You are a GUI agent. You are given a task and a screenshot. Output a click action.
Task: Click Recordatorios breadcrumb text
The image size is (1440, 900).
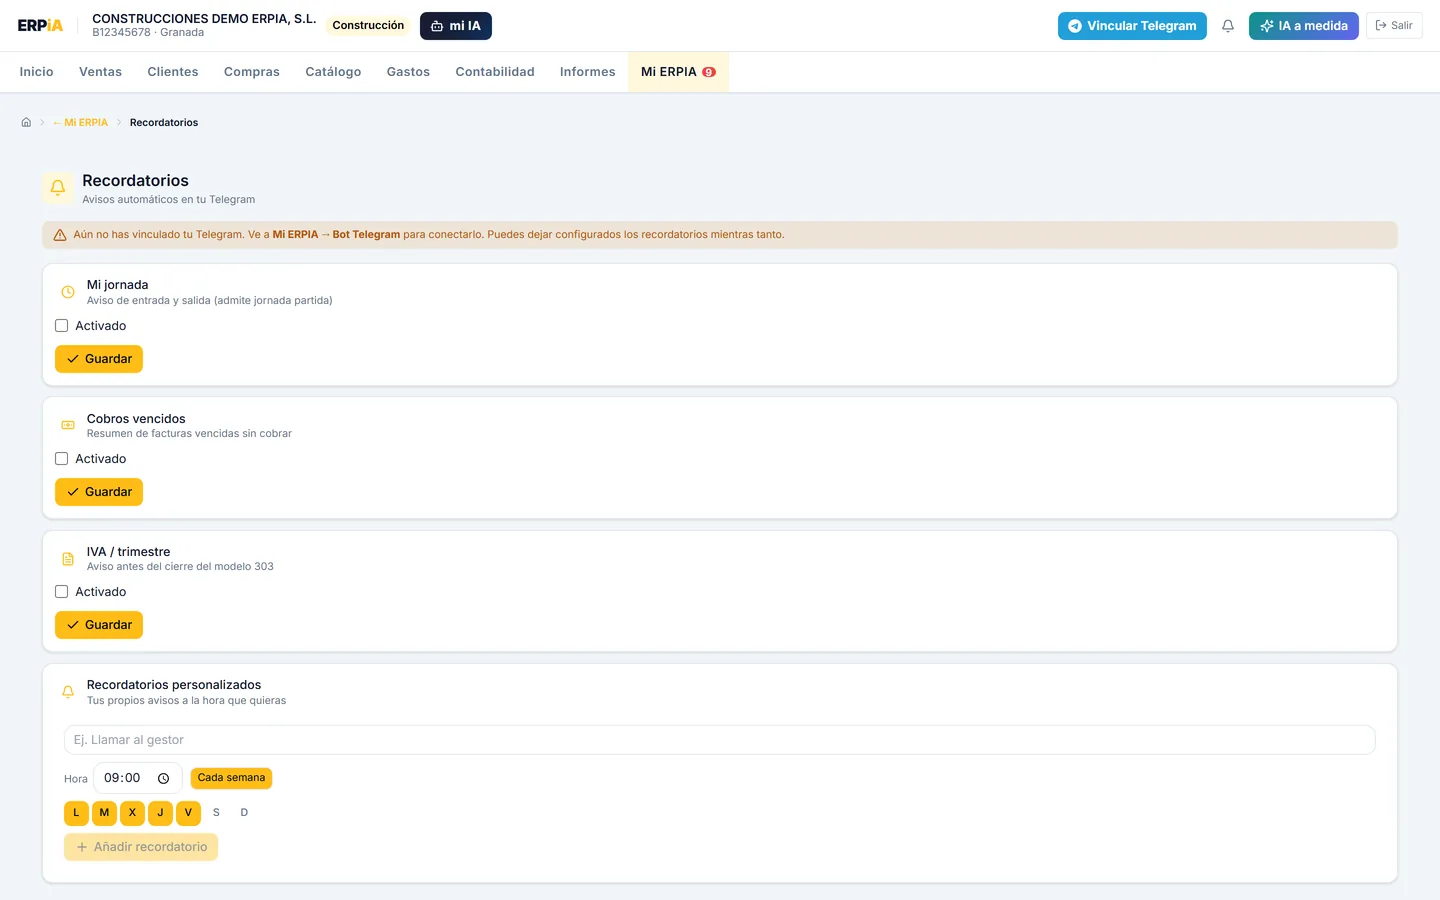tap(164, 122)
